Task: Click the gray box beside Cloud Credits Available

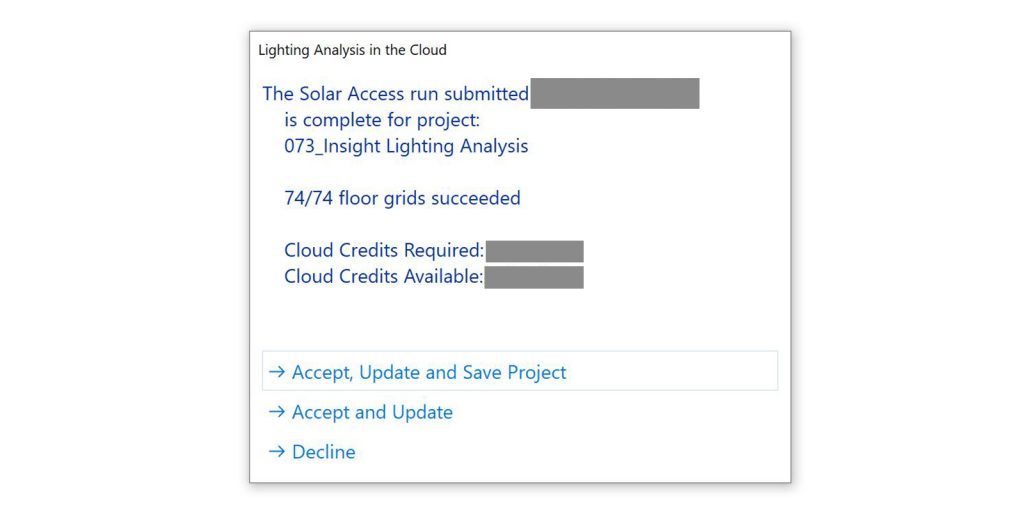Action: pos(534,277)
